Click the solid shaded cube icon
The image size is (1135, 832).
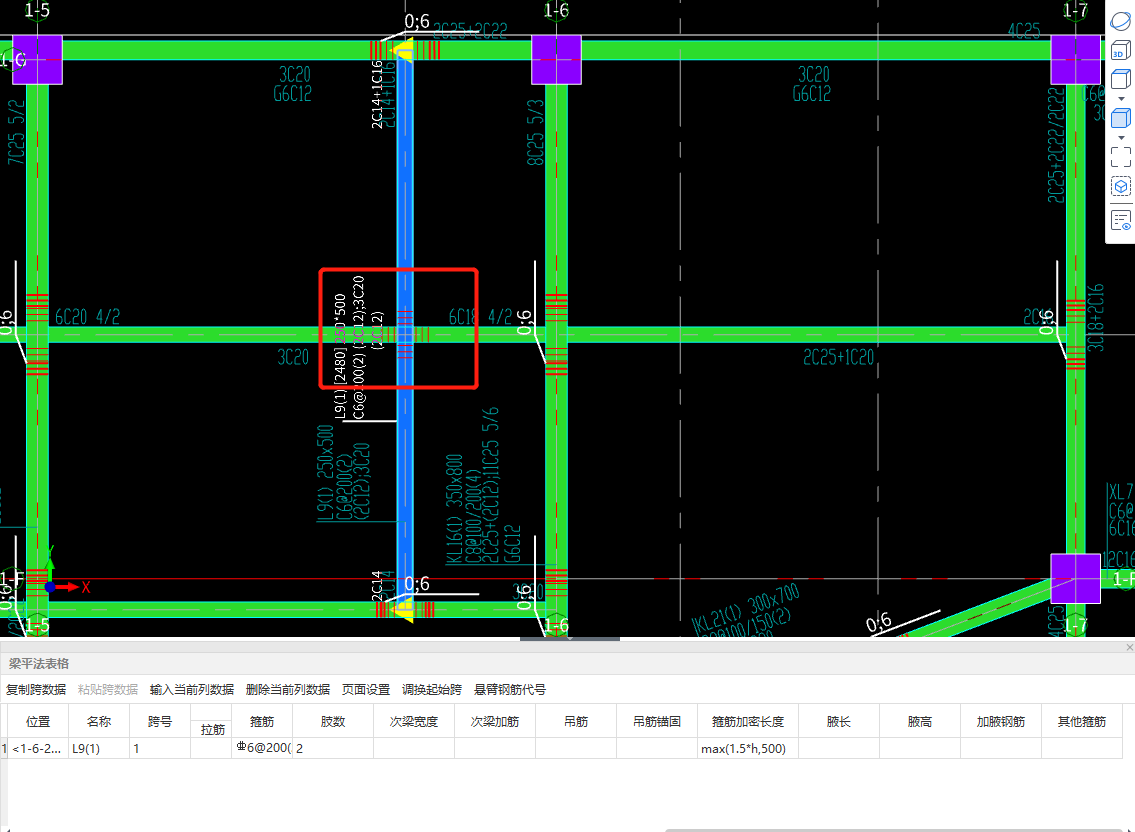click(x=1120, y=117)
